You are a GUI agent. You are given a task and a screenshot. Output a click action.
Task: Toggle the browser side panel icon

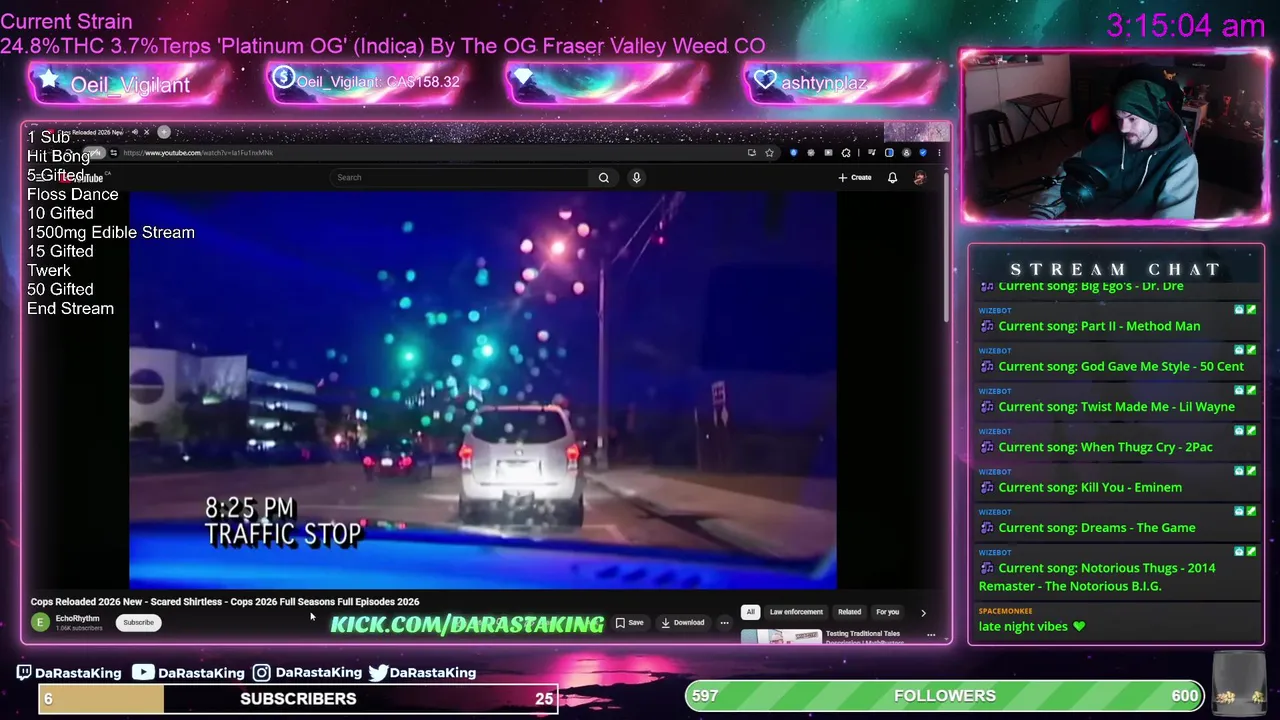click(889, 152)
